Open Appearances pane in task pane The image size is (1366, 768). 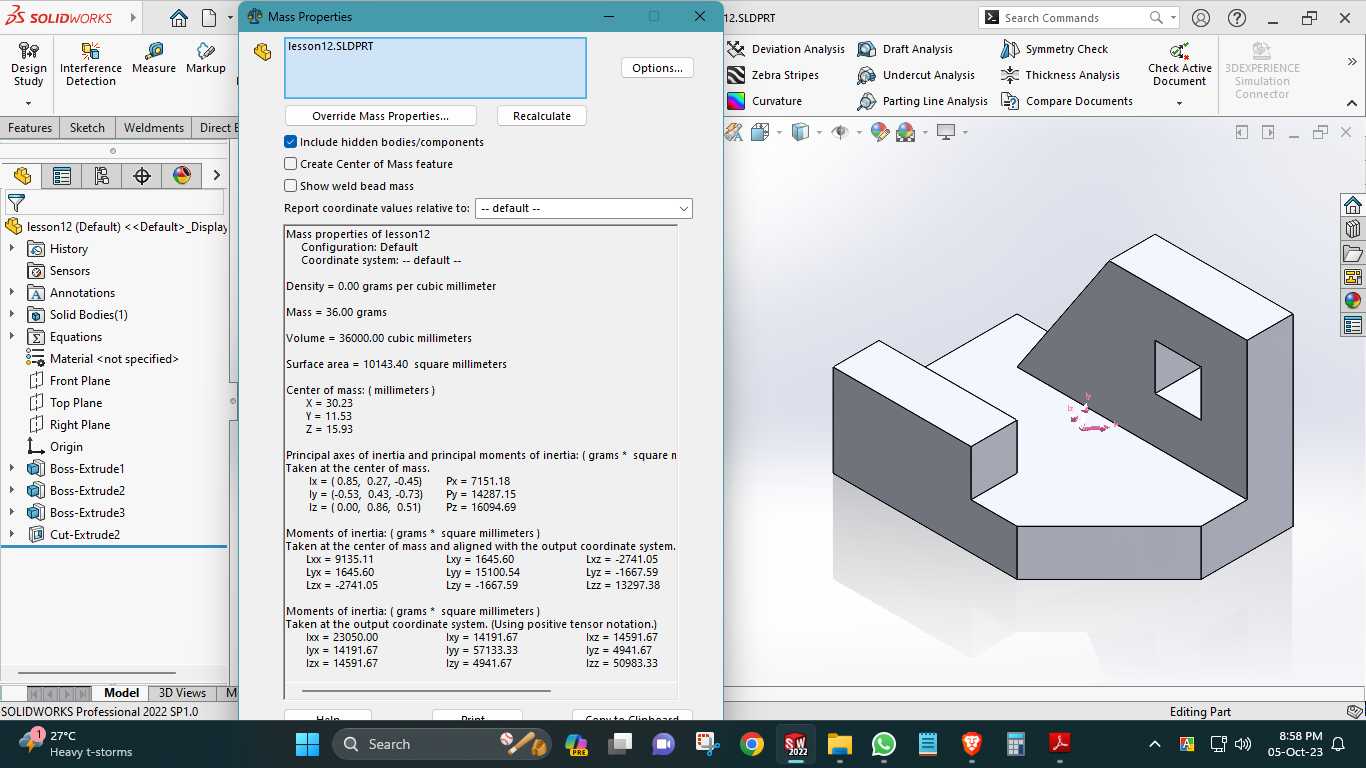pos(1353,301)
